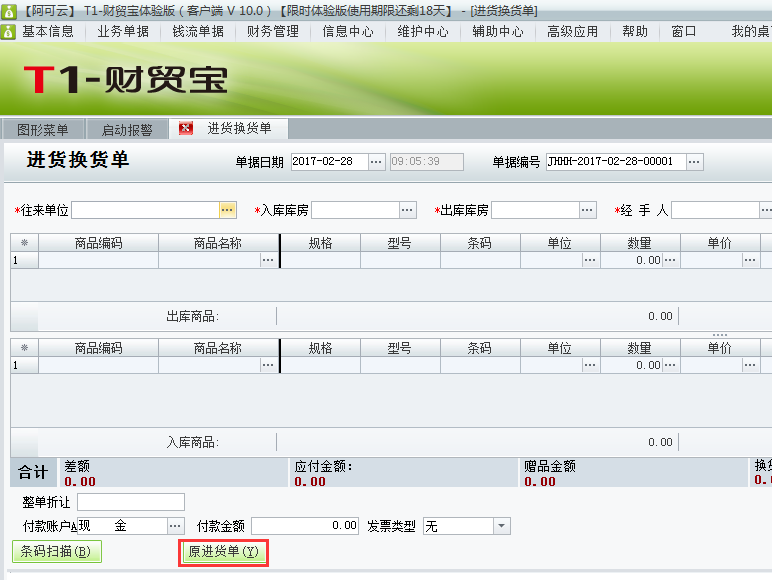Screen dimensions: 772x580
Task: Open 商品名称 lookup in upper grid row 1
Action: click(x=268, y=260)
